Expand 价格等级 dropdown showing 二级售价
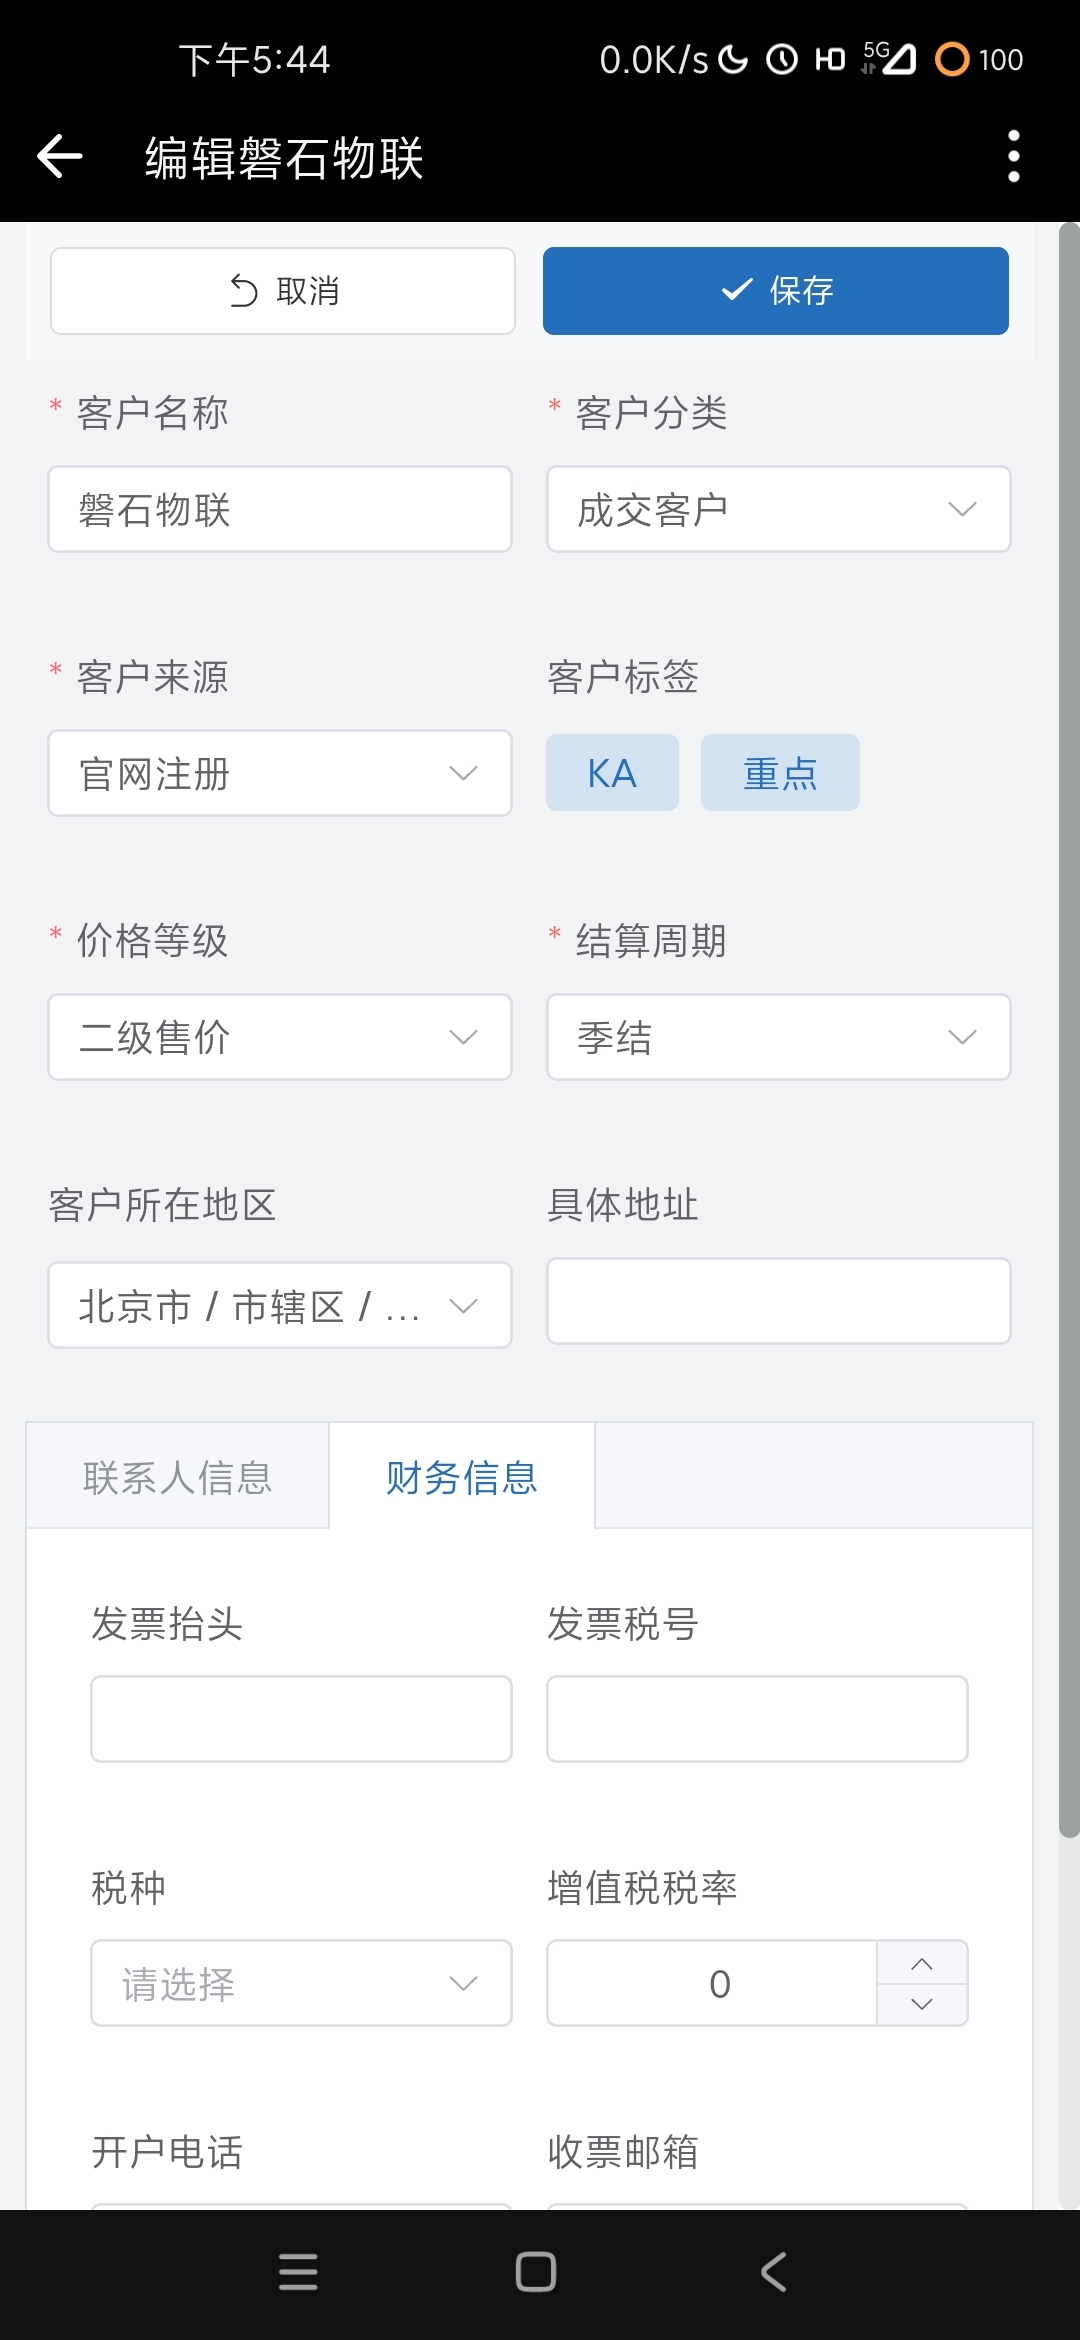This screenshot has width=1080, height=2340. coord(280,1037)
